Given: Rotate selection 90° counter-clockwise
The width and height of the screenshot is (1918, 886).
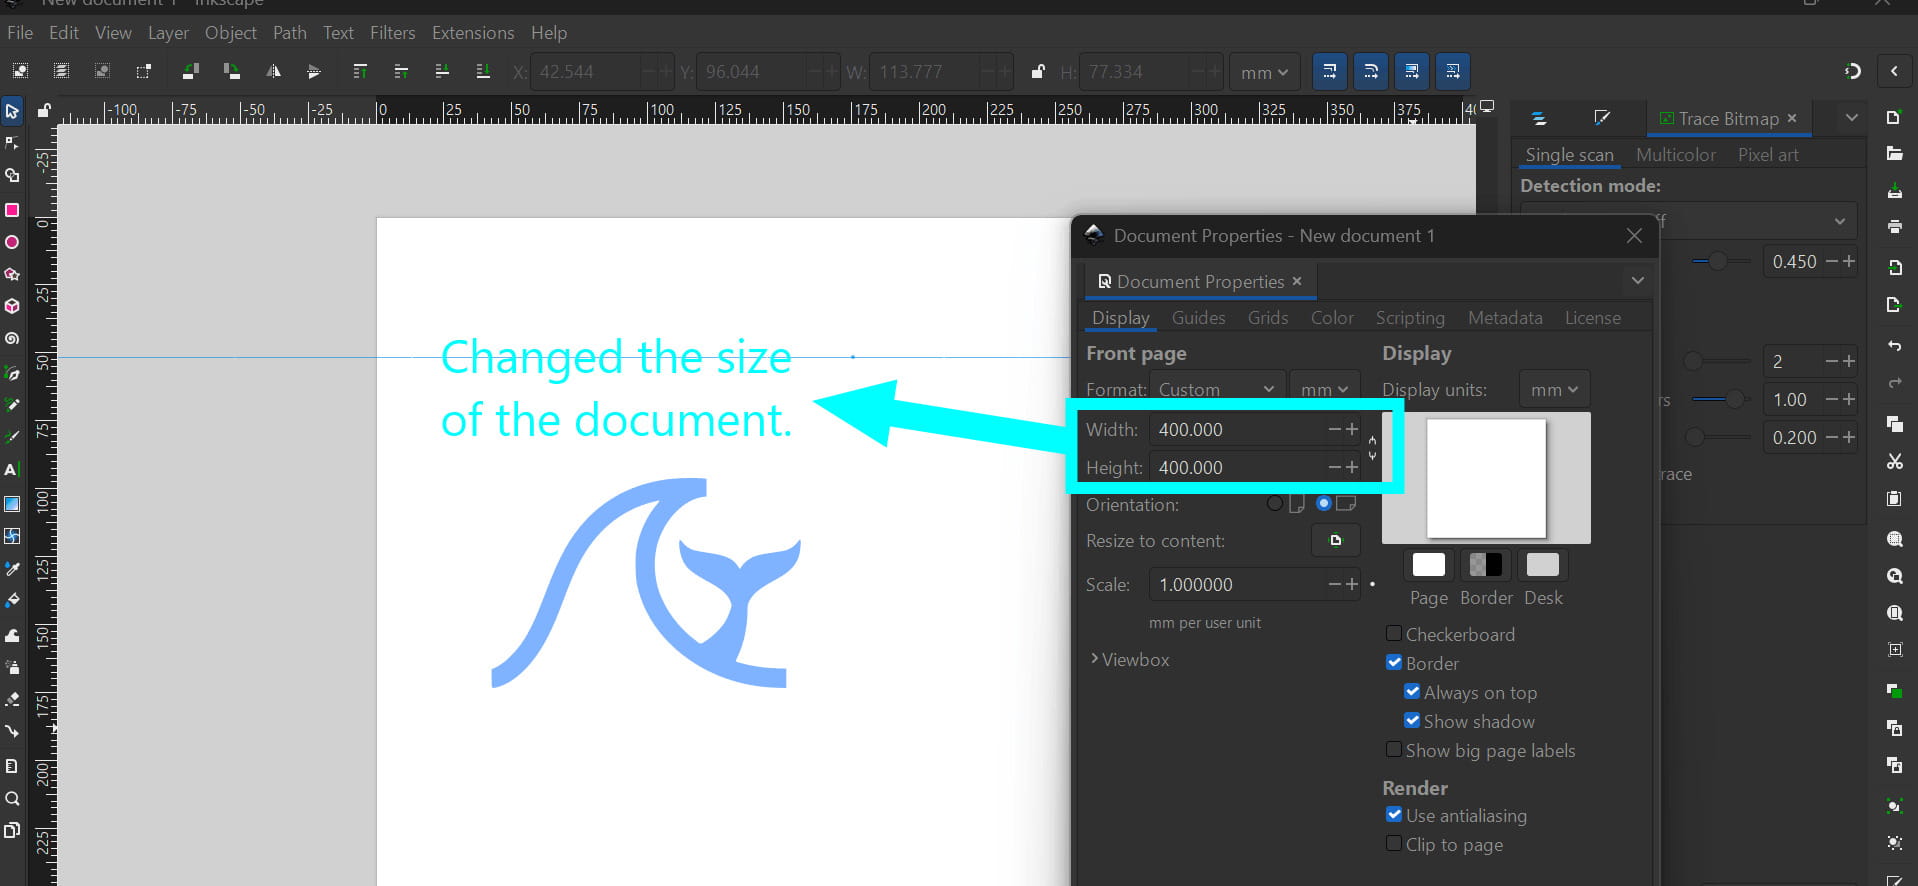Looking at the screenshot, I should click(x=190, y=71).
